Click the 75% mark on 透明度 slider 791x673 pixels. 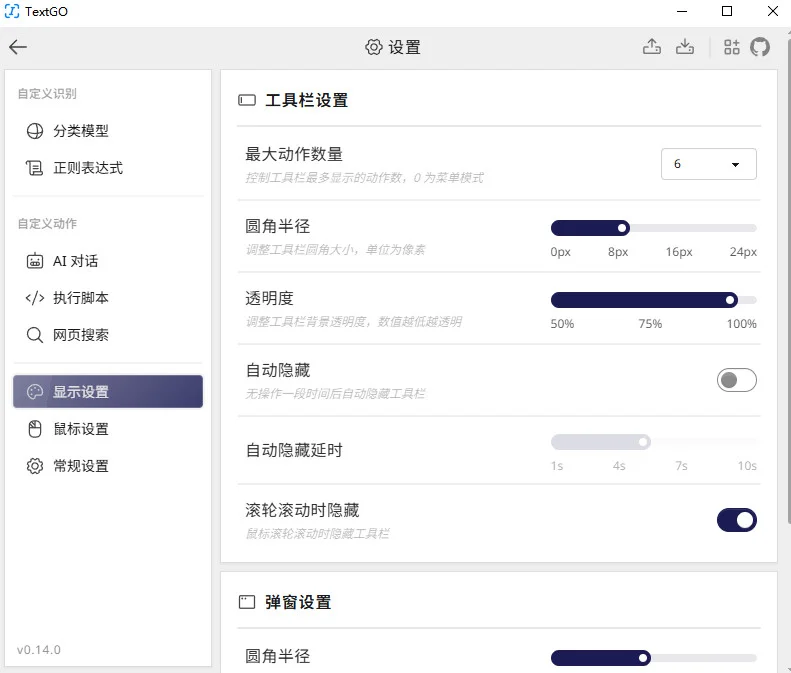[x=650, y=324]
